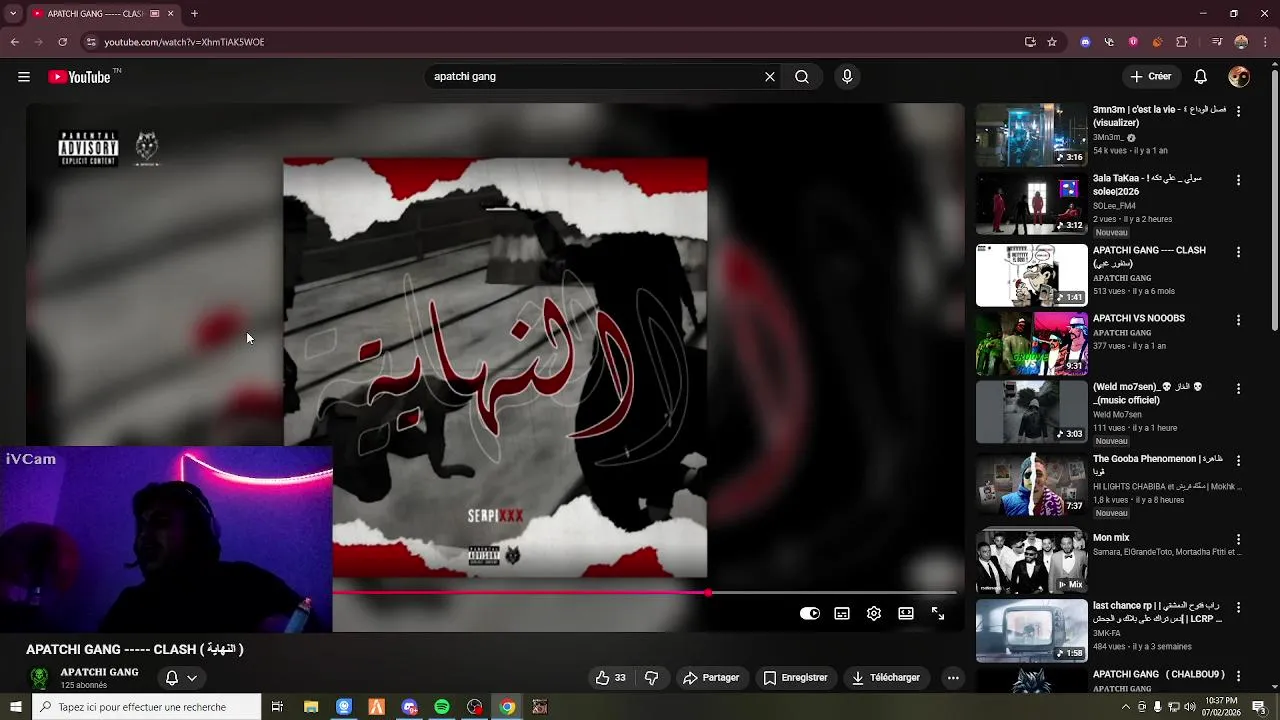The width and height of the screenshot is (1280, 720).
Task: Click the Enregistrer button
Action: [795, 678]
